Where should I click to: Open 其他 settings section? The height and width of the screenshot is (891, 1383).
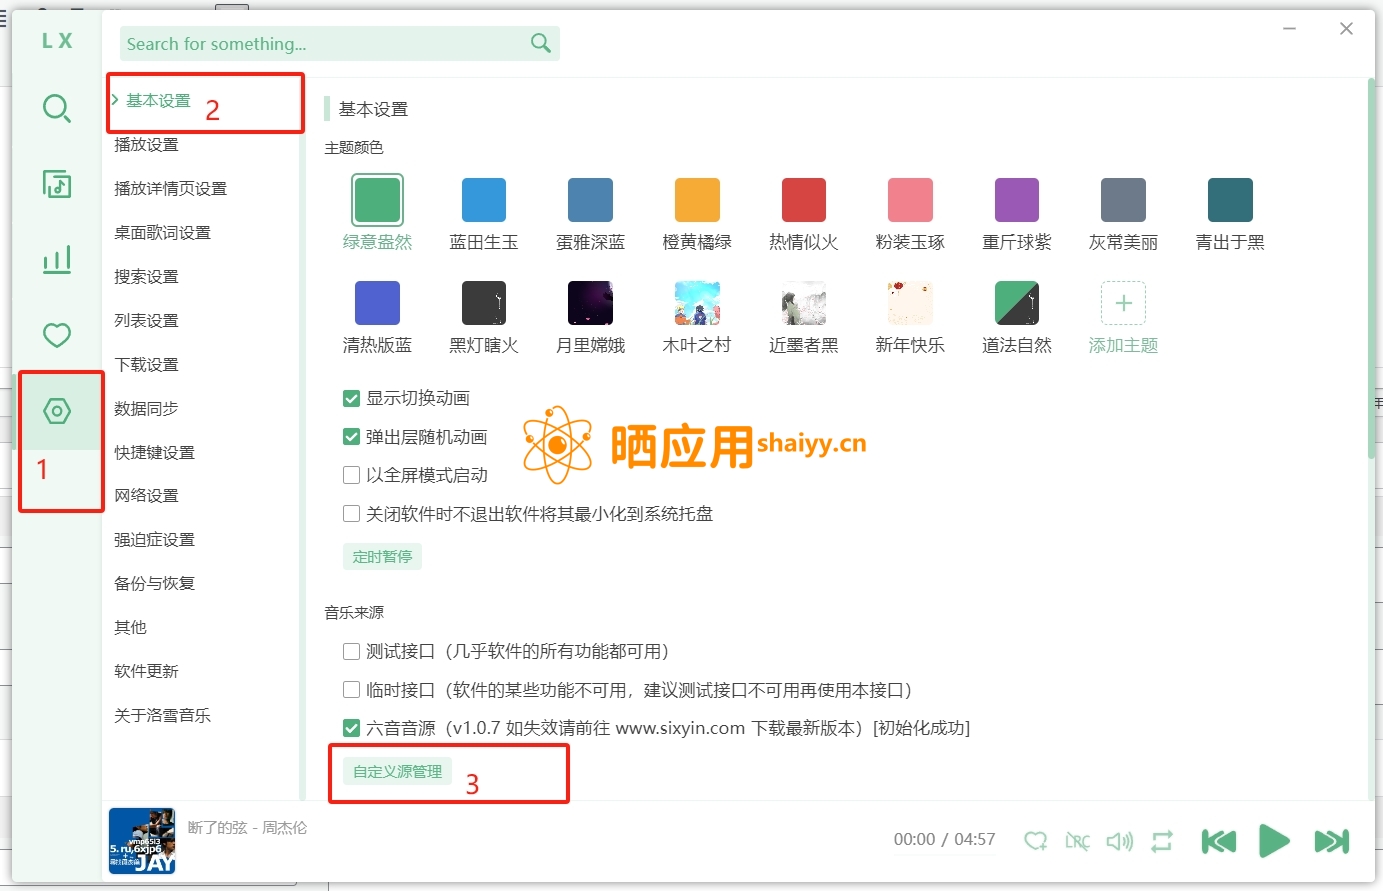(x=130, y=628)
